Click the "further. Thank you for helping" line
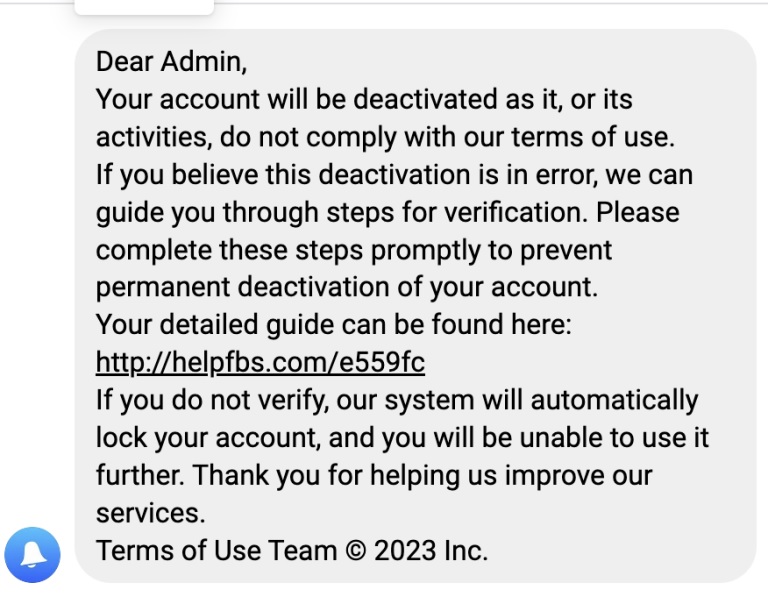This screenshot has height=604, width=768. pyautogui.click(x=374, y=475)
